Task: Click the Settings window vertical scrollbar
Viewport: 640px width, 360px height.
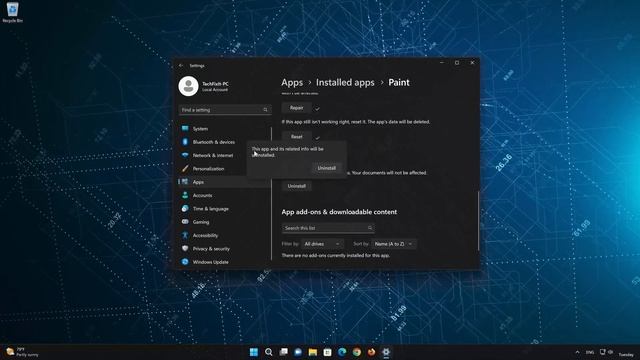Action: click(x=478, y=220)
